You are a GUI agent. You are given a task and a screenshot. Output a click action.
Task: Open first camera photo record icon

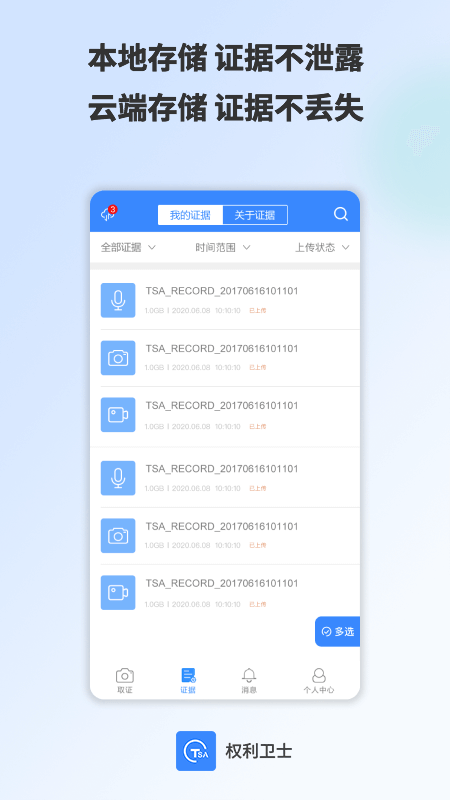(118, 358)
